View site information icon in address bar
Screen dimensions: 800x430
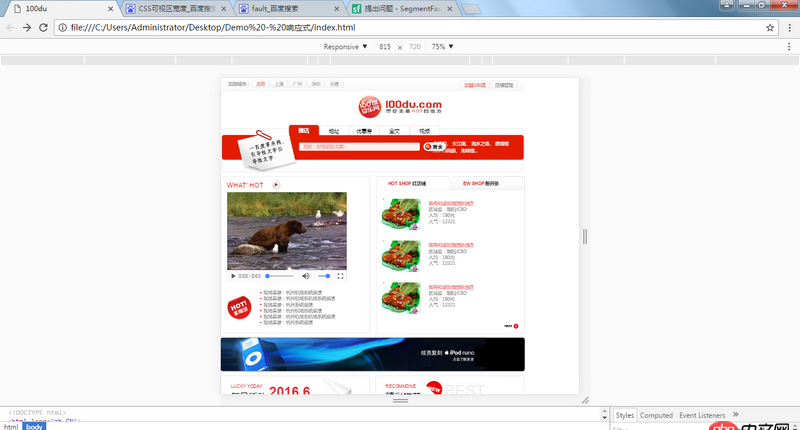(x=62, y=28)
